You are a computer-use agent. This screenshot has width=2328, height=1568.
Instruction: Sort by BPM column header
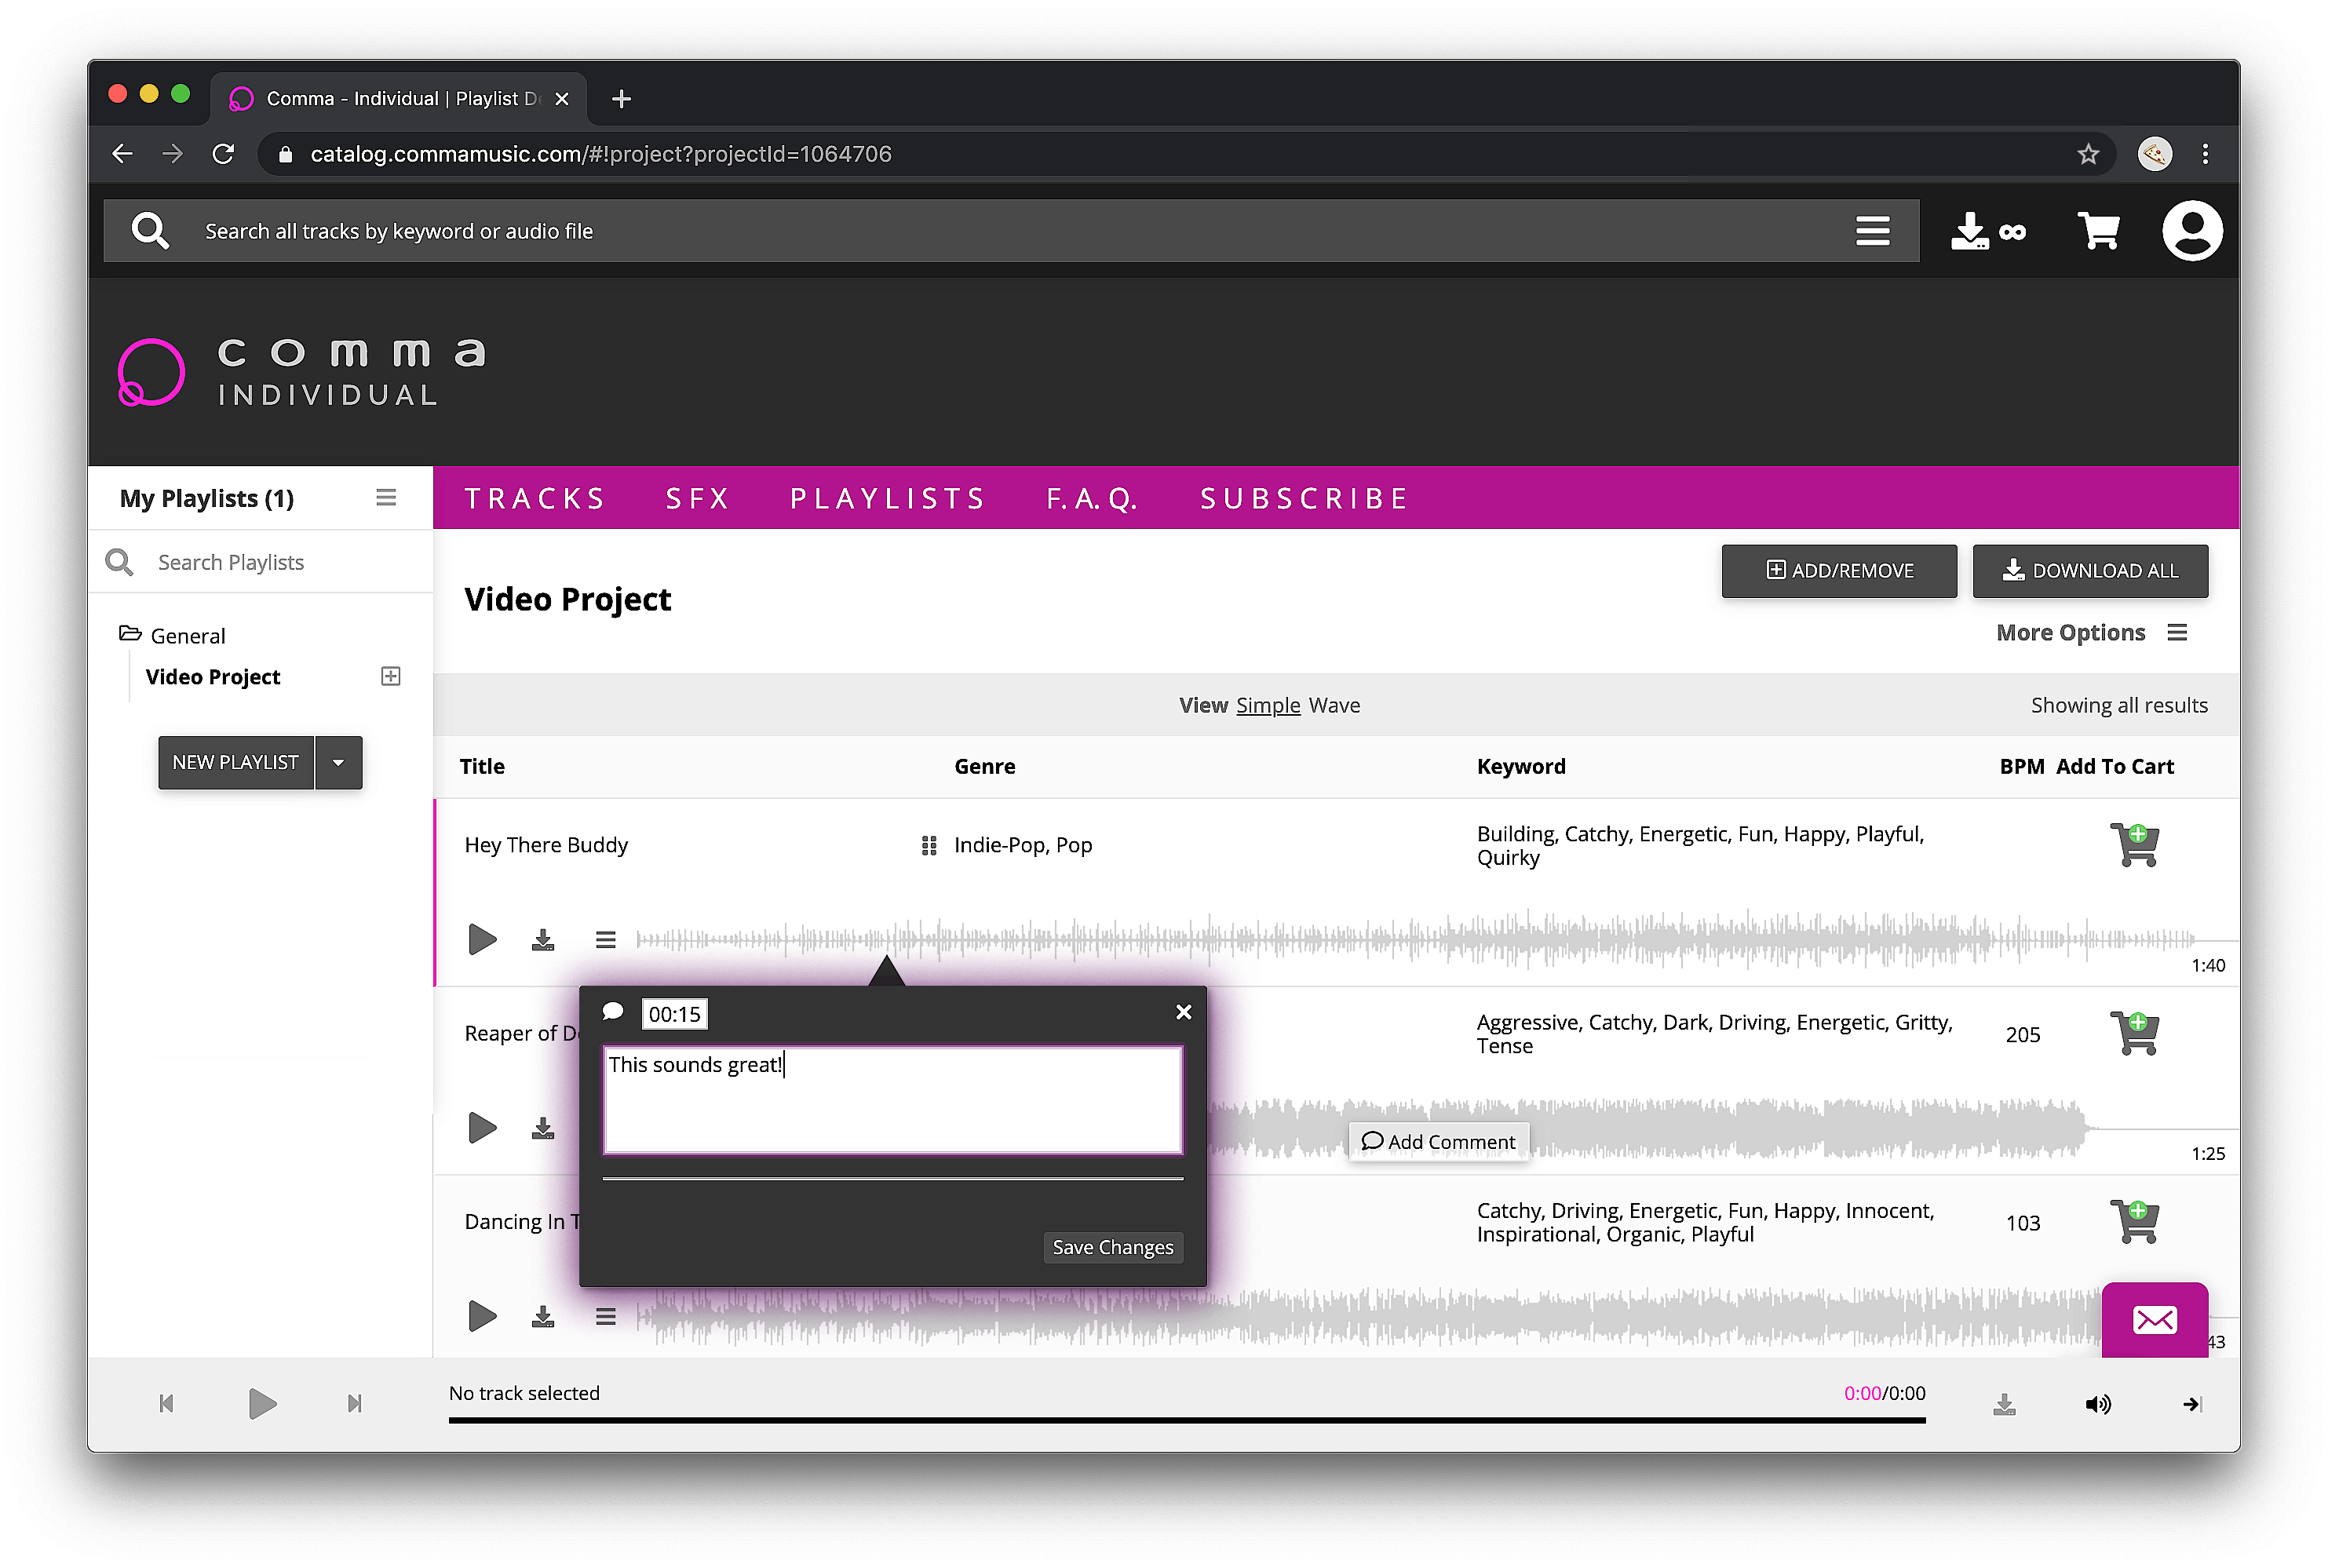click(x=2021, y=766)
